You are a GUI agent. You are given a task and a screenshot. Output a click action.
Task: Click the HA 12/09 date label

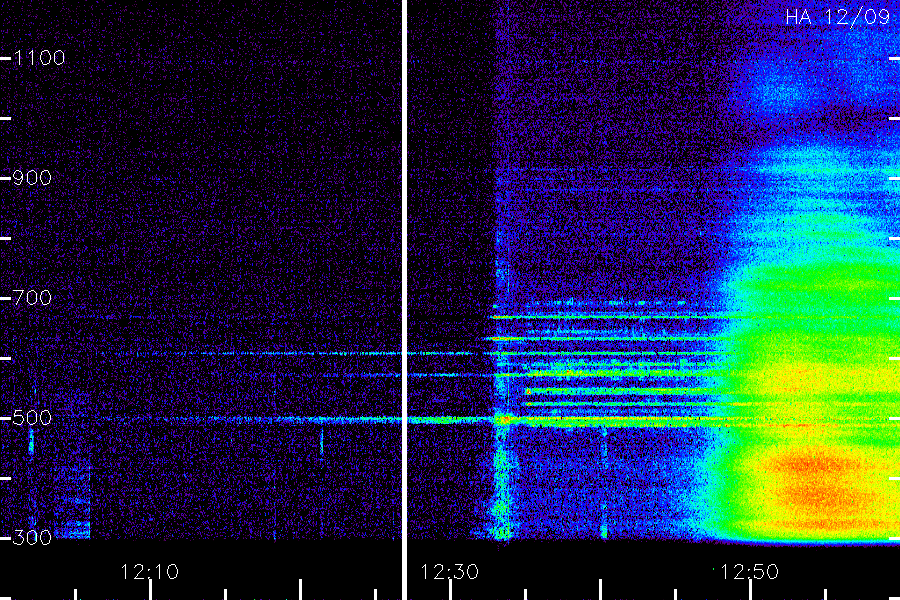[x=837, y=17]
